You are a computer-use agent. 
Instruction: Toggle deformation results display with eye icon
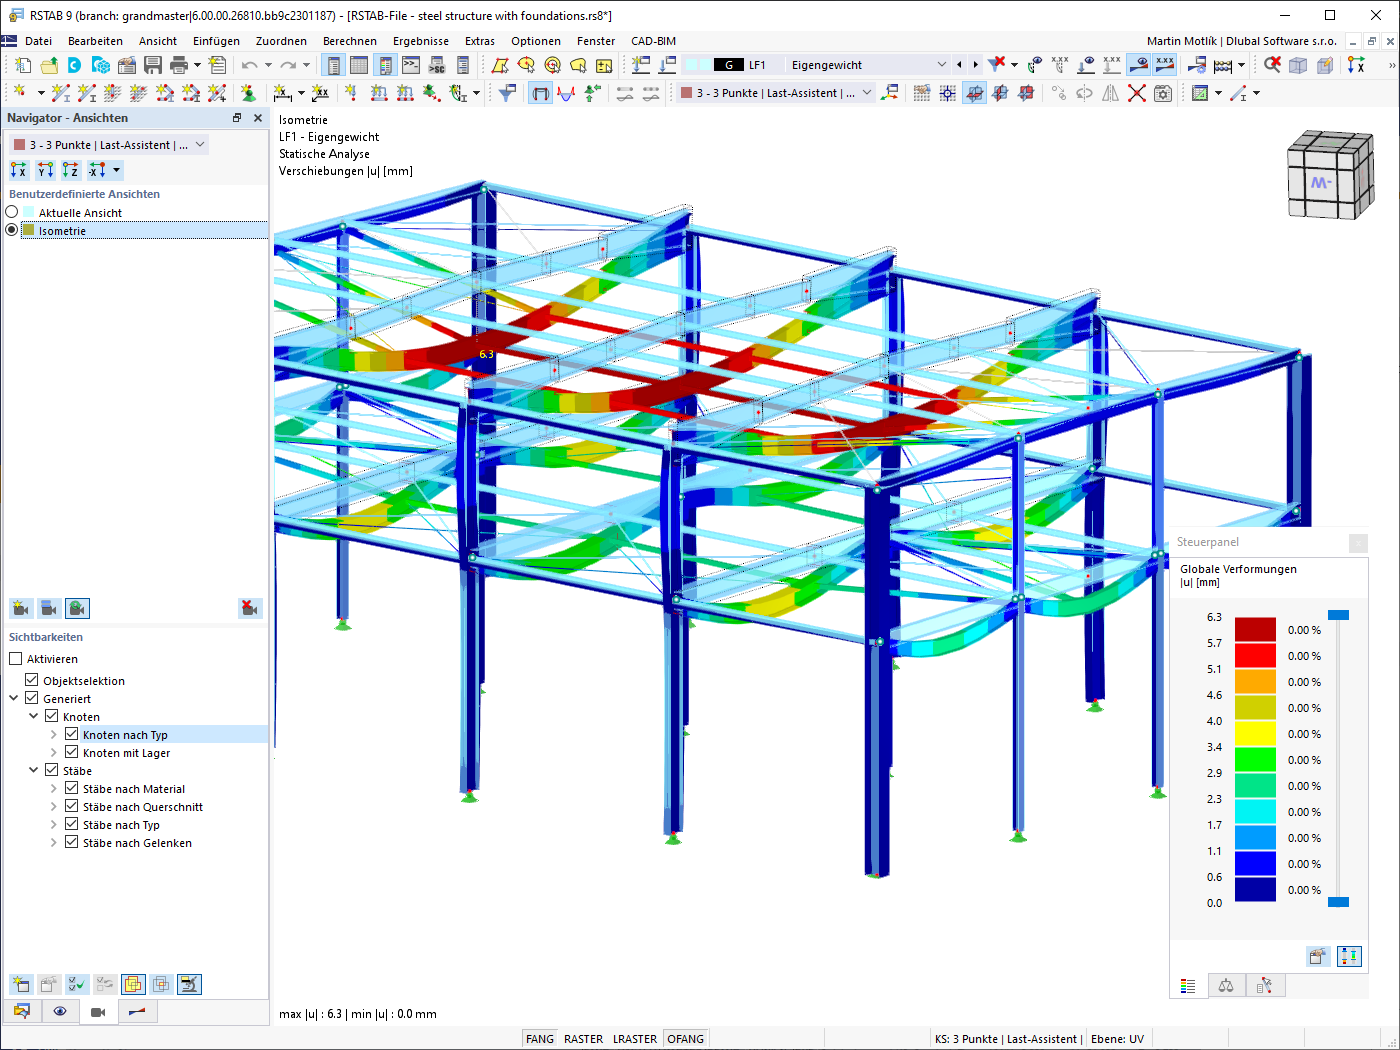(x=1139, y=65)
